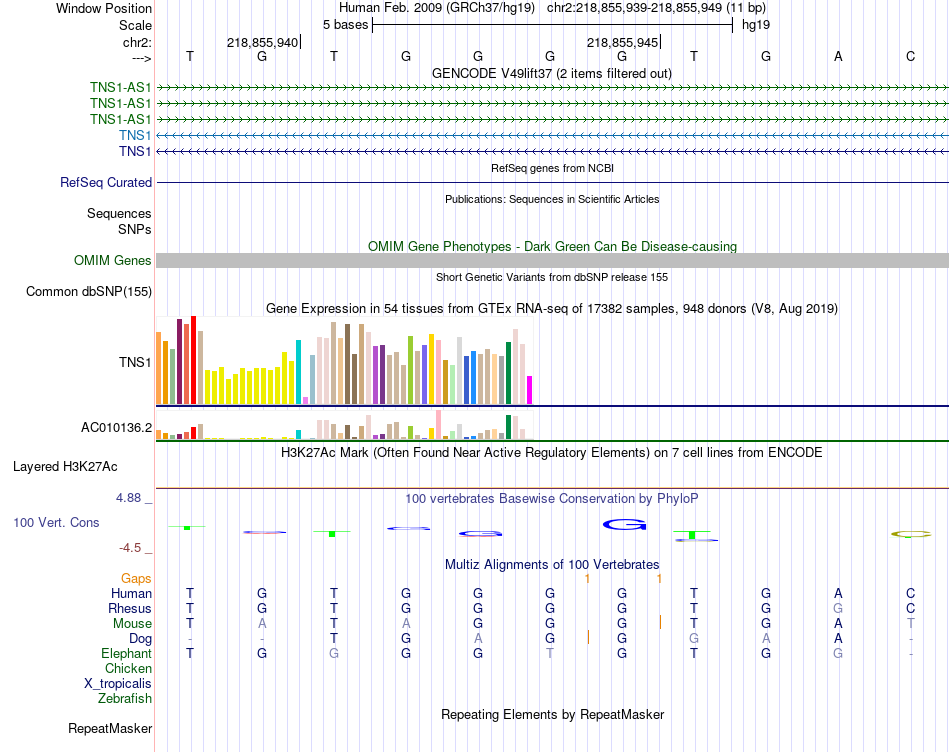The height and width of the screenshot is (752, 950).
Task: Open the Common dbSNP(155) track label
Action: point(89,291)
